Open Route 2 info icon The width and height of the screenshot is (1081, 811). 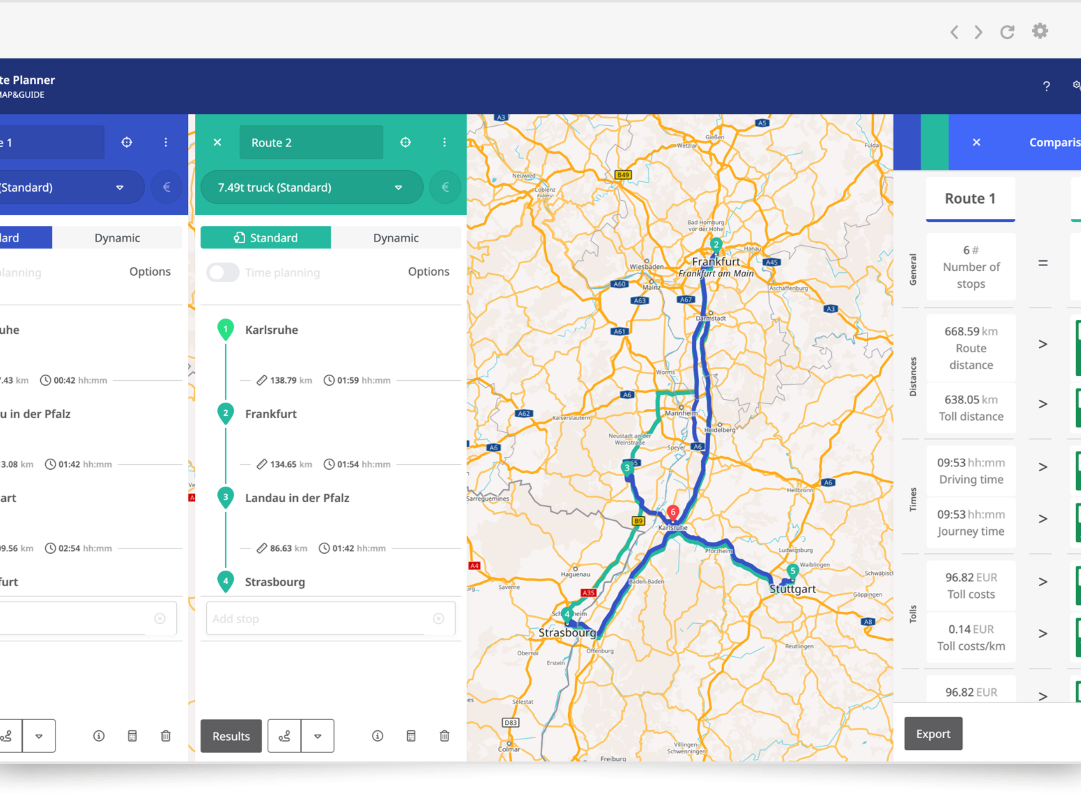[x=377, y=736]
